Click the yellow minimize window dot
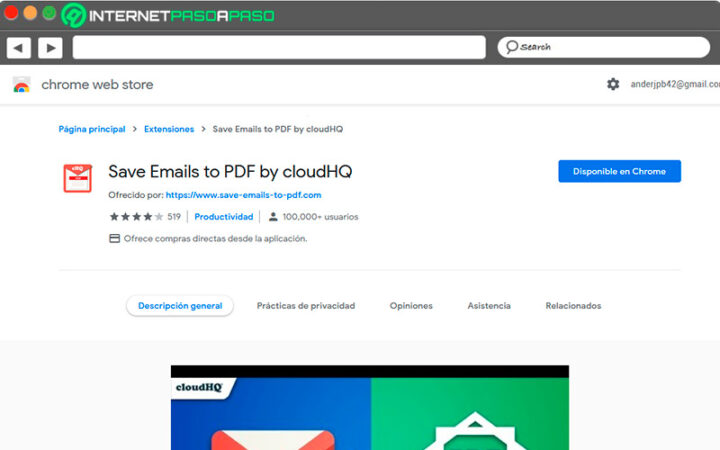The height and width of the screenshot is (450, 720). pos(30,13)
